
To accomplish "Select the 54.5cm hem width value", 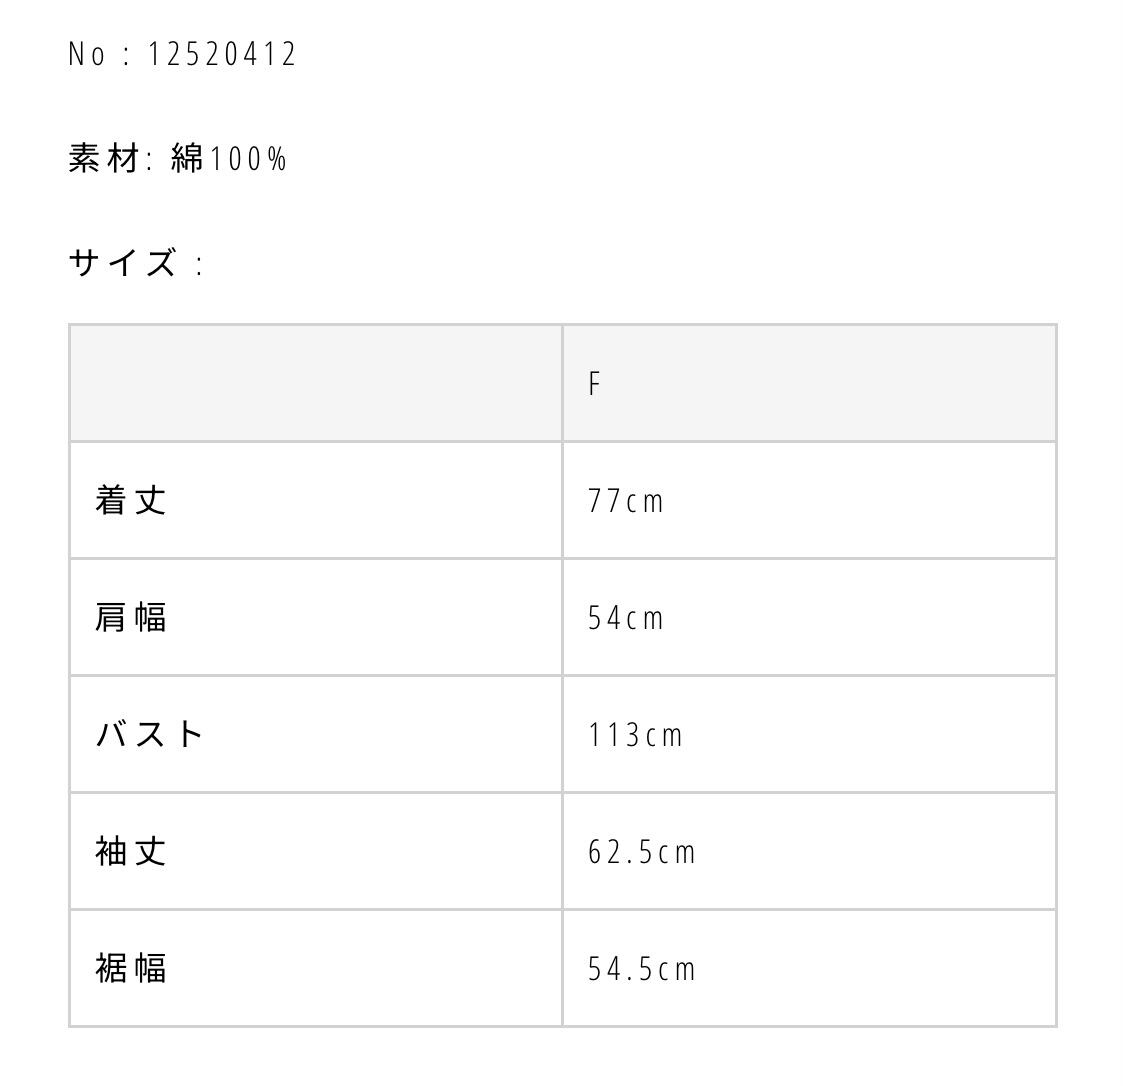I will (641, 969).
